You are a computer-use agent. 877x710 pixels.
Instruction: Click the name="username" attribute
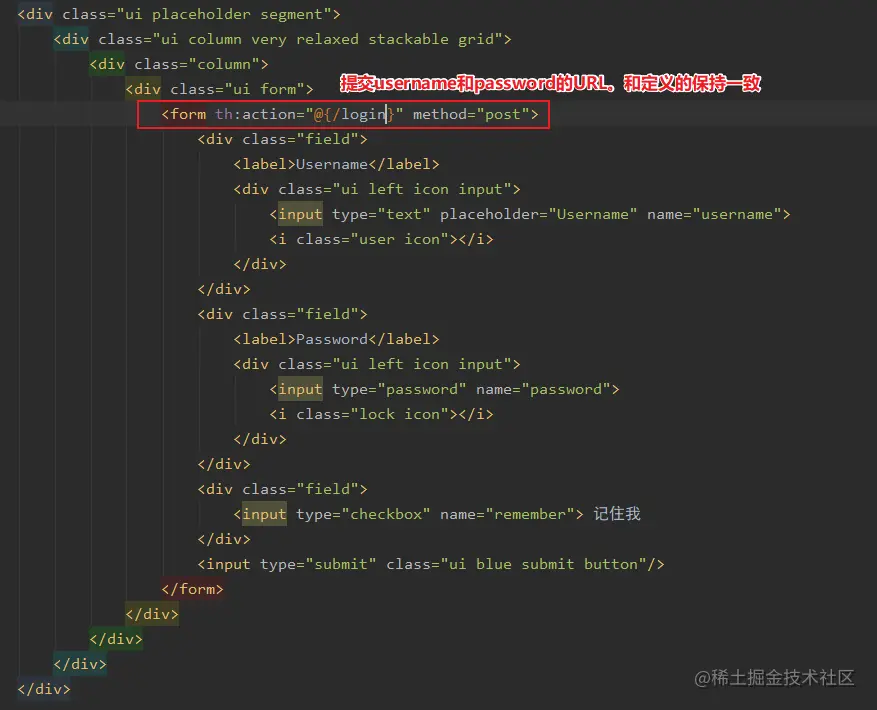pos(714,214)
